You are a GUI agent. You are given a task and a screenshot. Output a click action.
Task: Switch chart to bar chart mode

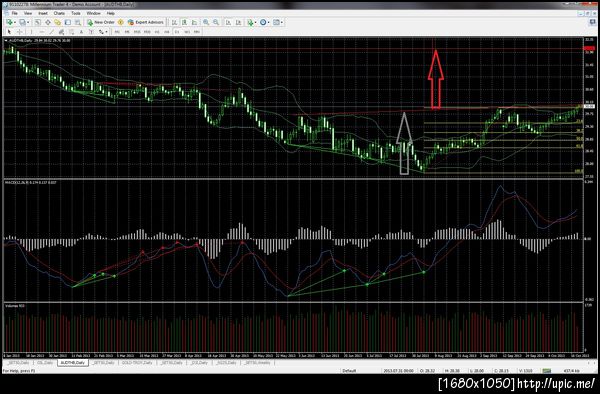point(174,22)
